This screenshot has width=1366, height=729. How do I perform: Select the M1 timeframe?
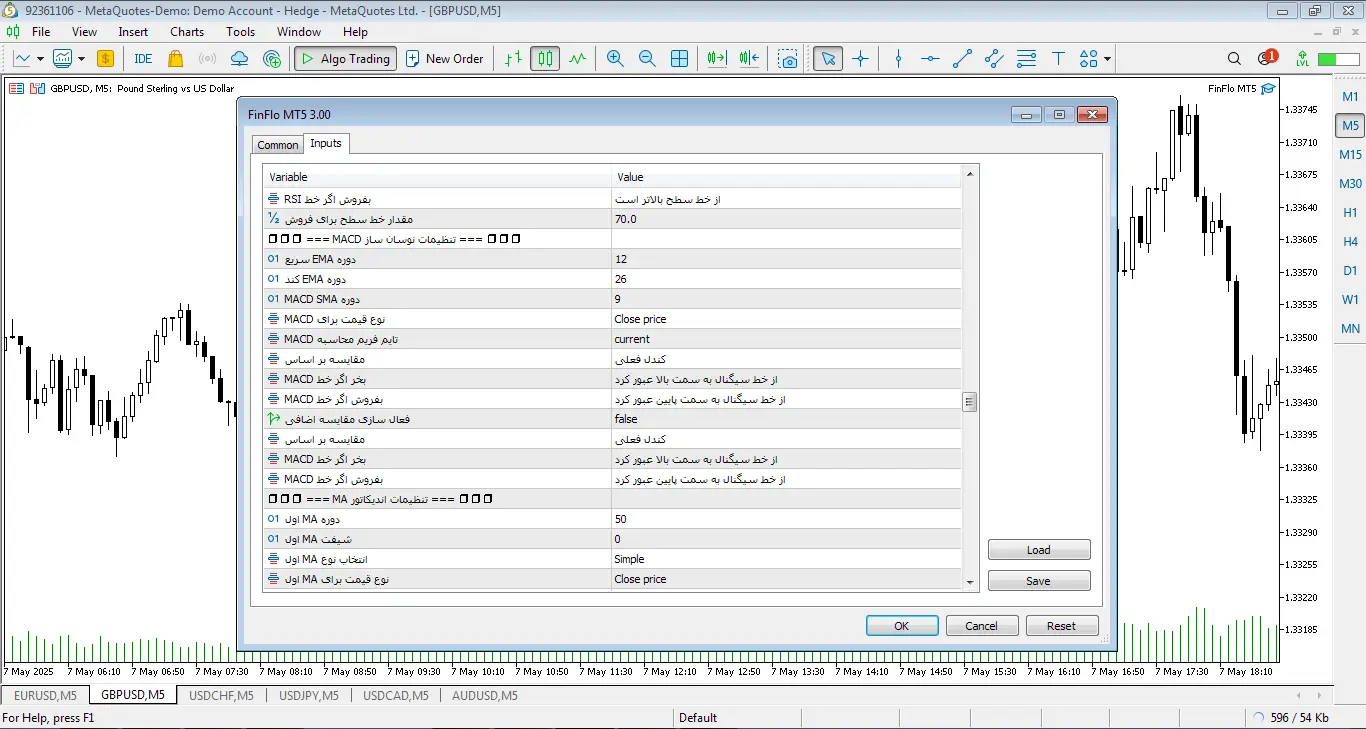tap(1350, 97)
